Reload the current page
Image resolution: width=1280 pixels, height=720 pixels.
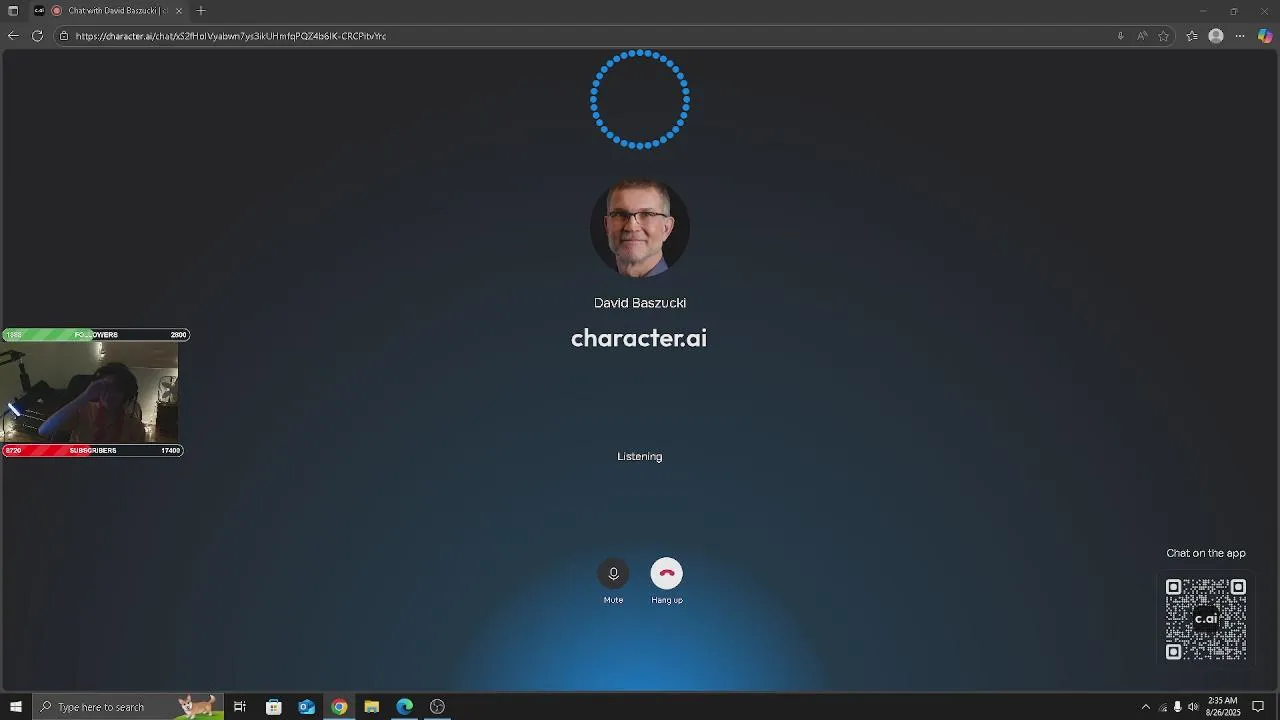click(x=37, y=36)
